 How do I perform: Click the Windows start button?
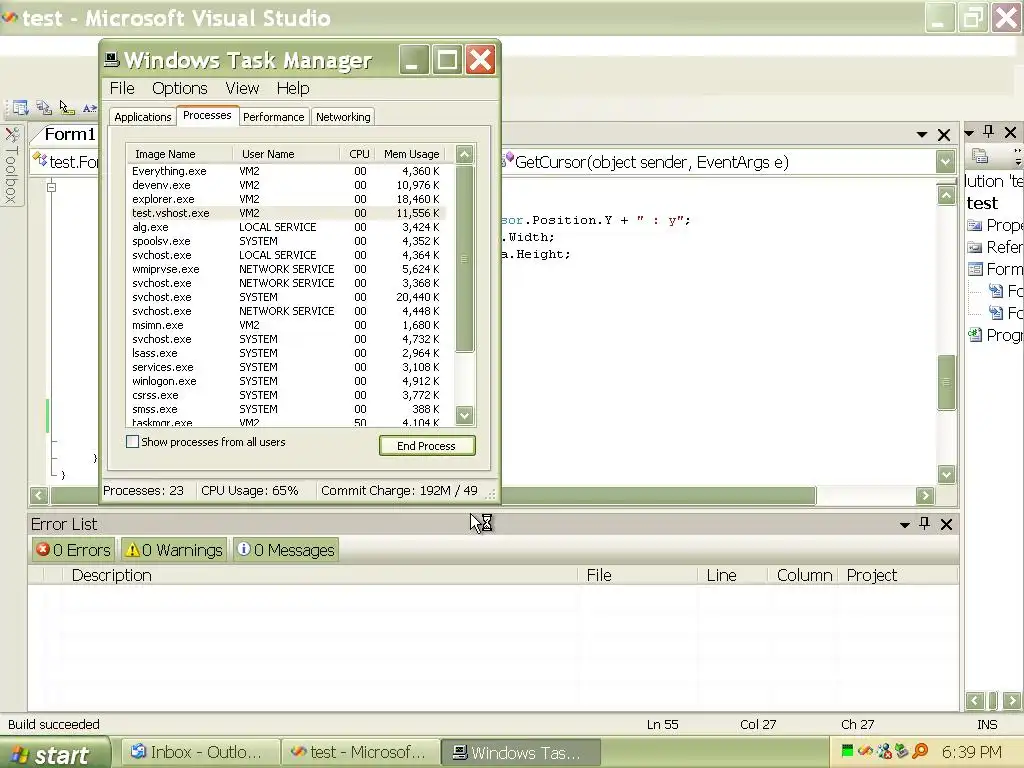pyautogui.click(x=55, y=754)
